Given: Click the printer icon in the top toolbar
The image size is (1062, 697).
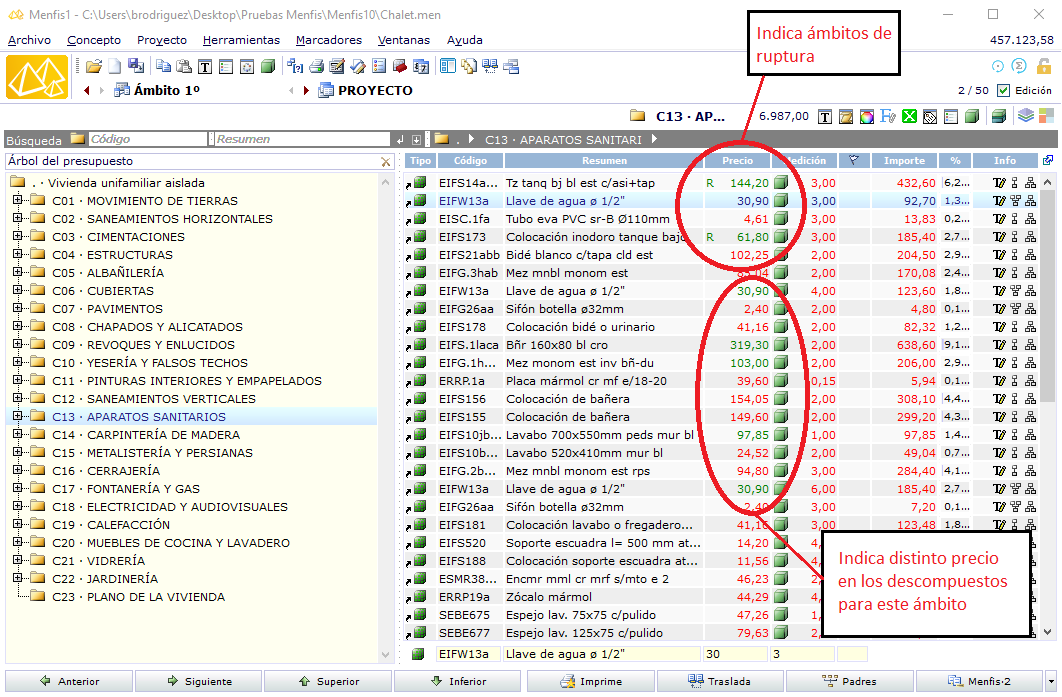Looking at the screenshot, I should [316, 66].
